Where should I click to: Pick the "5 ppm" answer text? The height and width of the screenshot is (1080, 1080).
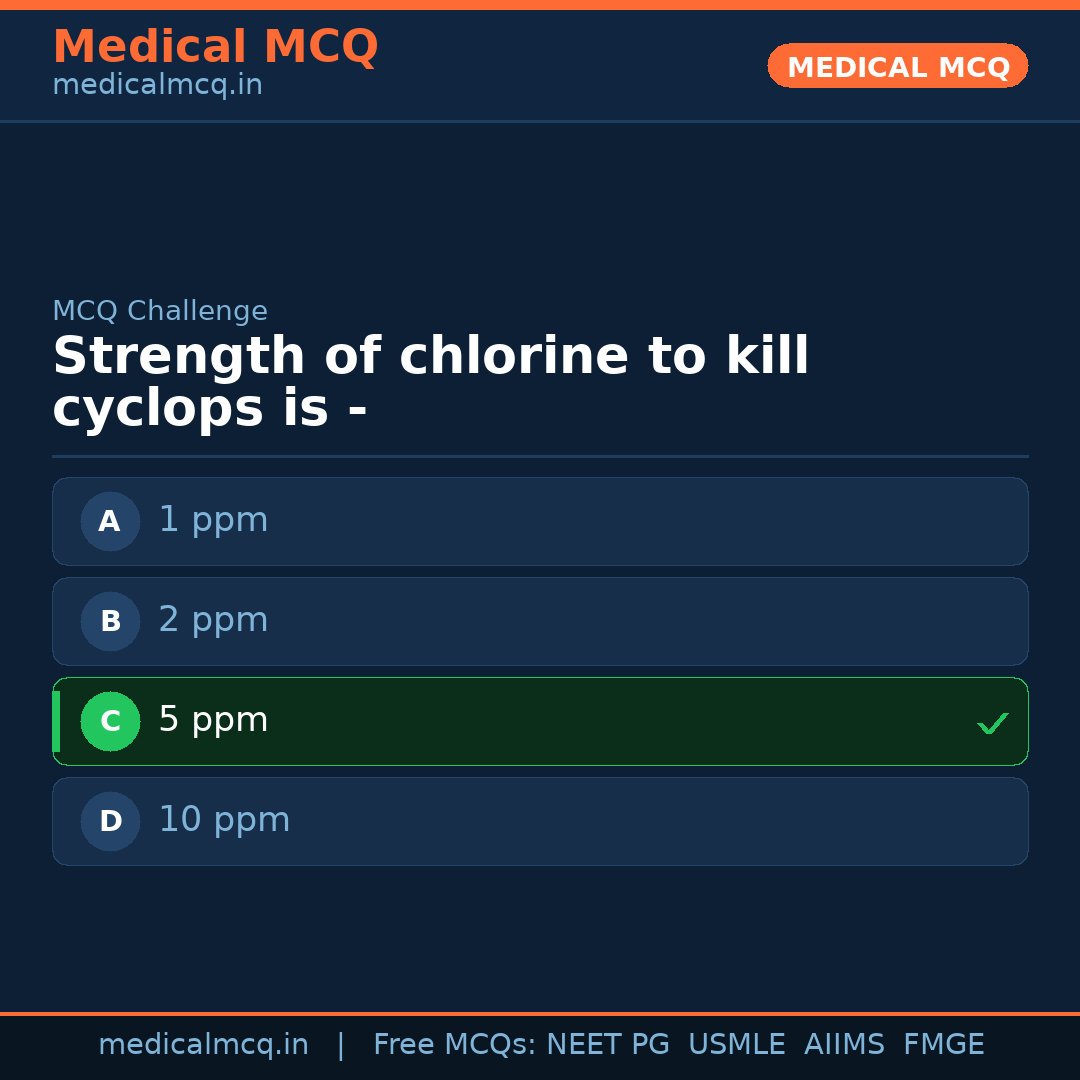(213, 721)
